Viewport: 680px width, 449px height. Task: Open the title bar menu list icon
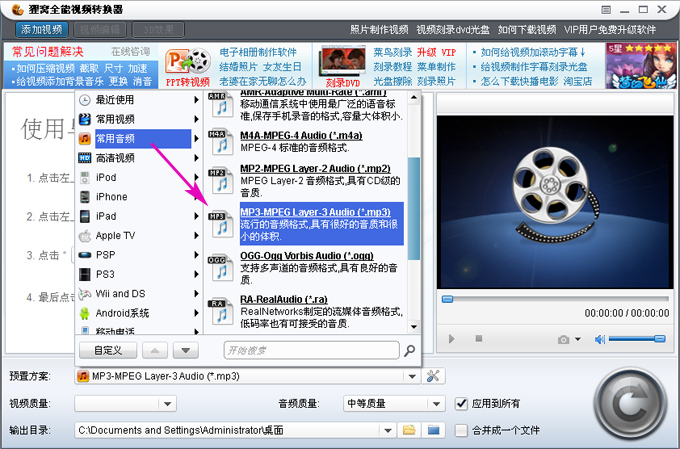pyautogui.click(x=606, y=10)
